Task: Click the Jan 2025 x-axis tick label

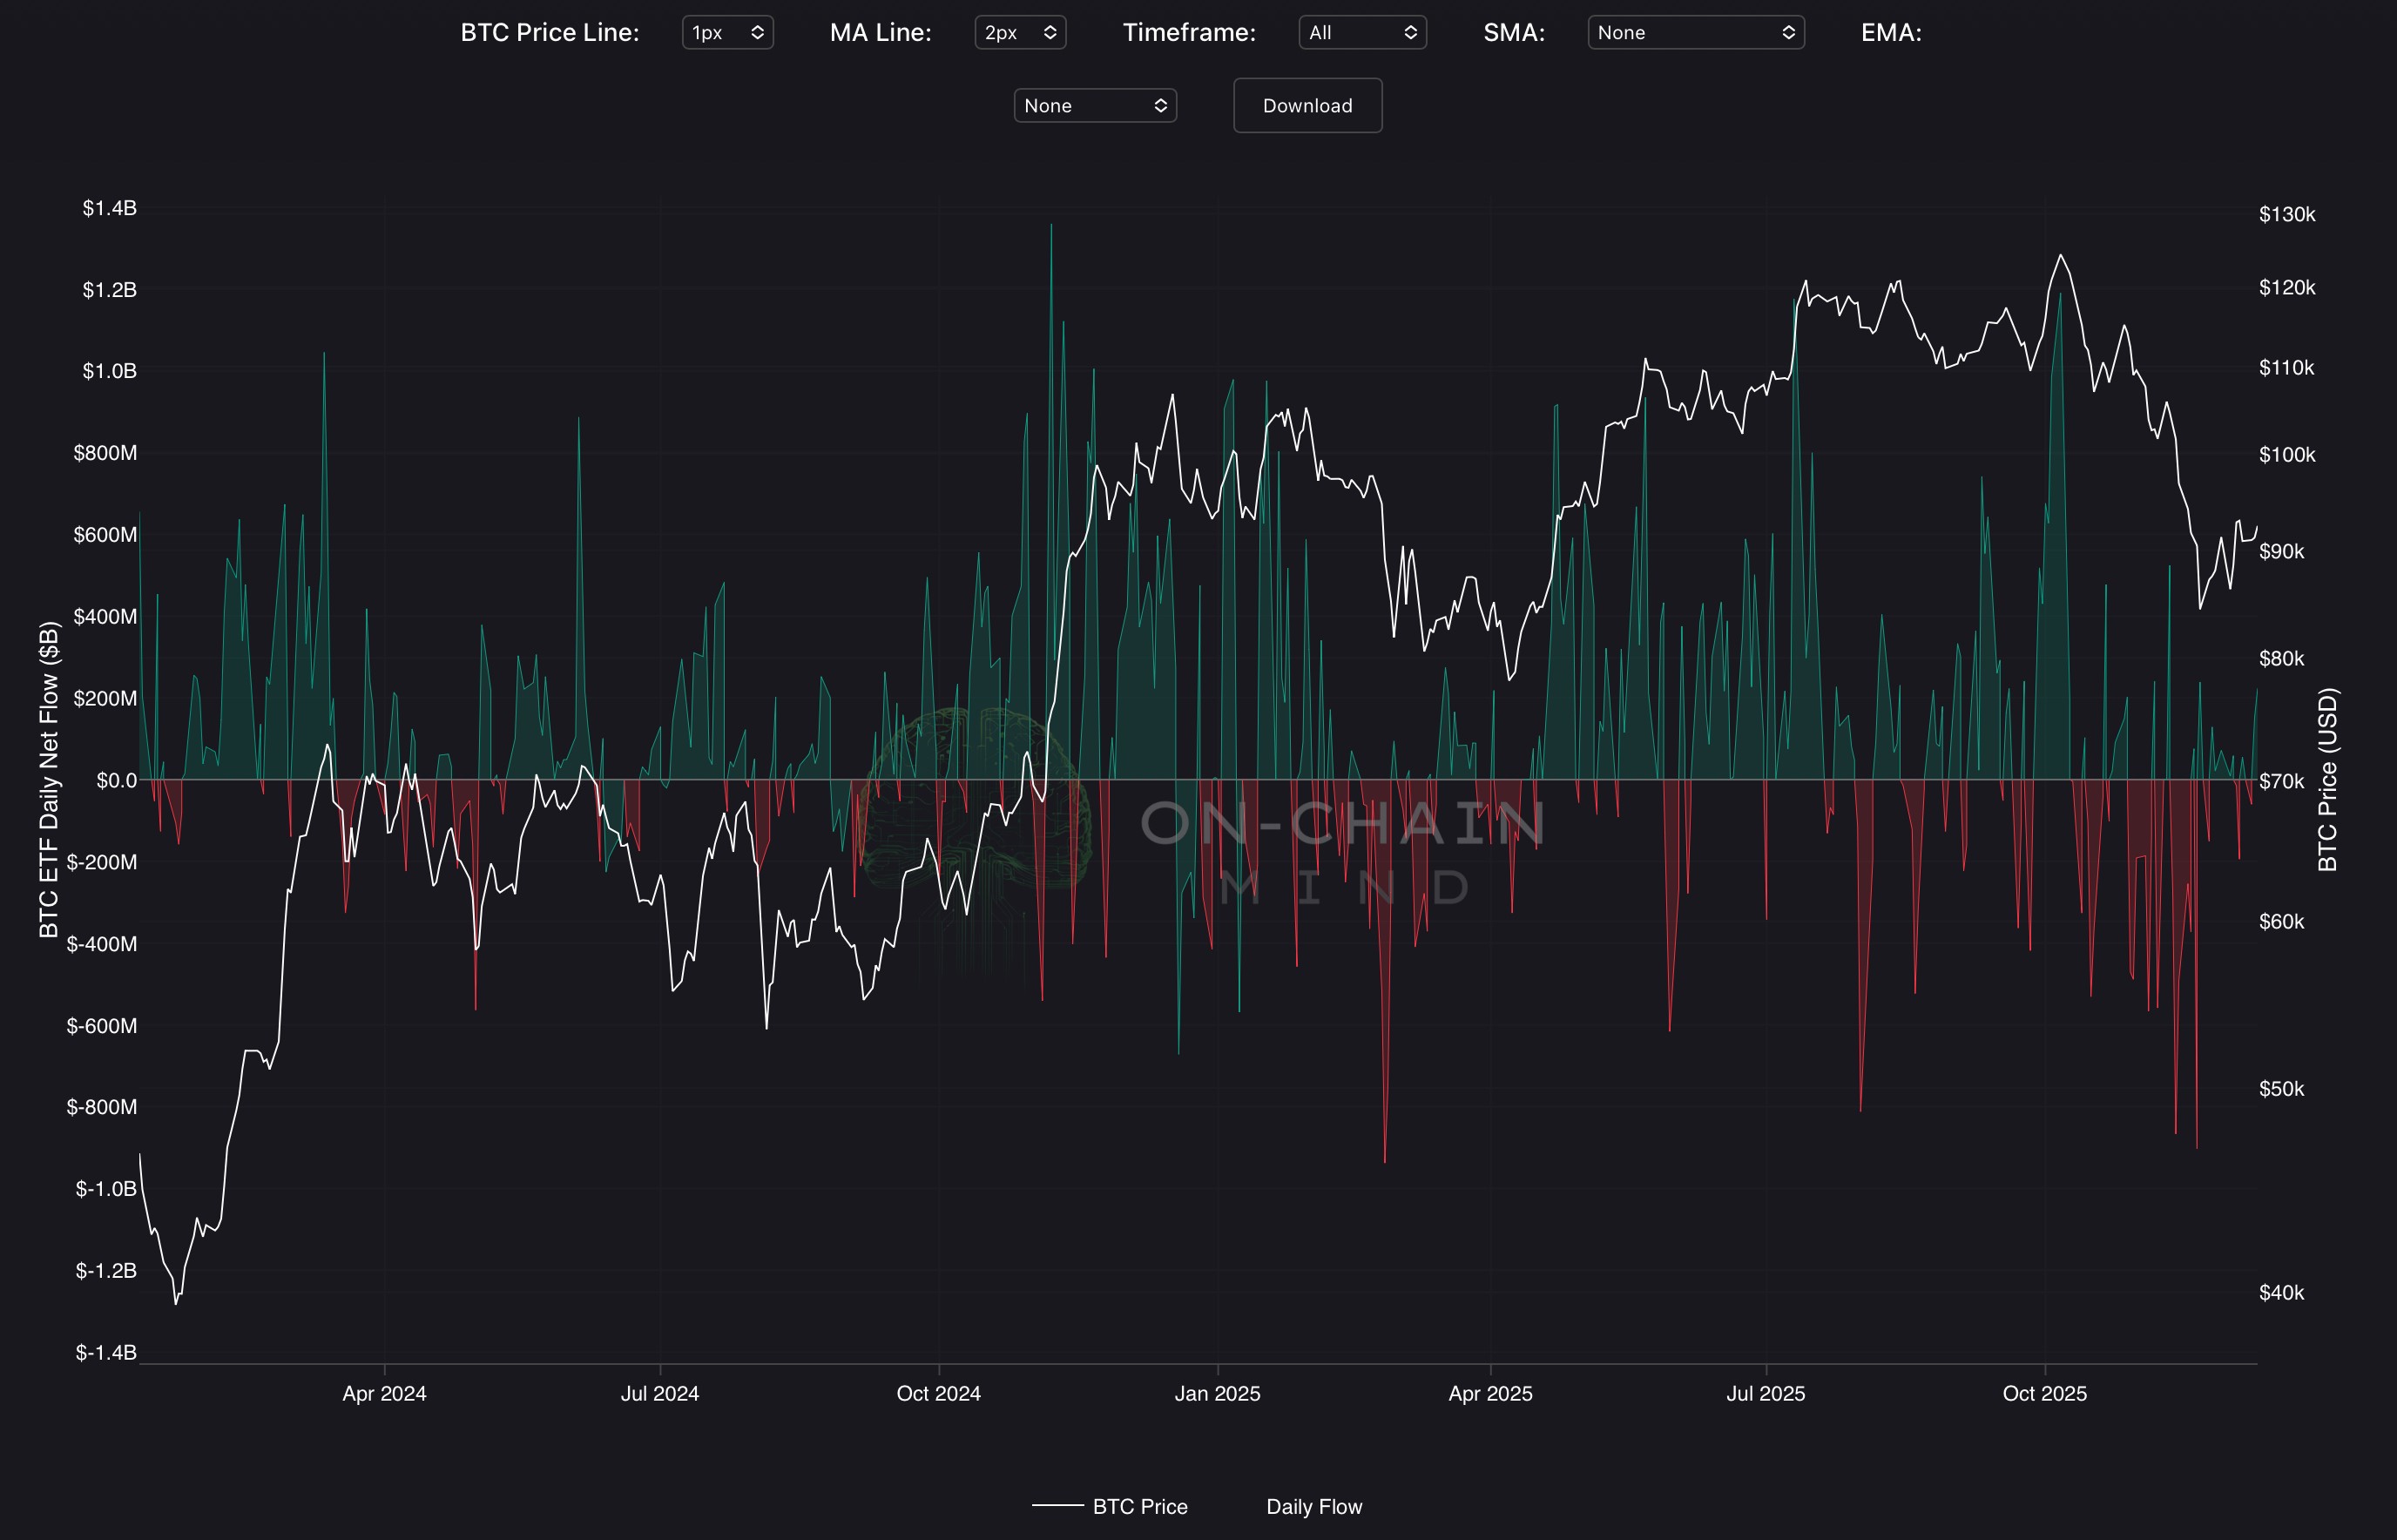Action: (1217, 1393)
